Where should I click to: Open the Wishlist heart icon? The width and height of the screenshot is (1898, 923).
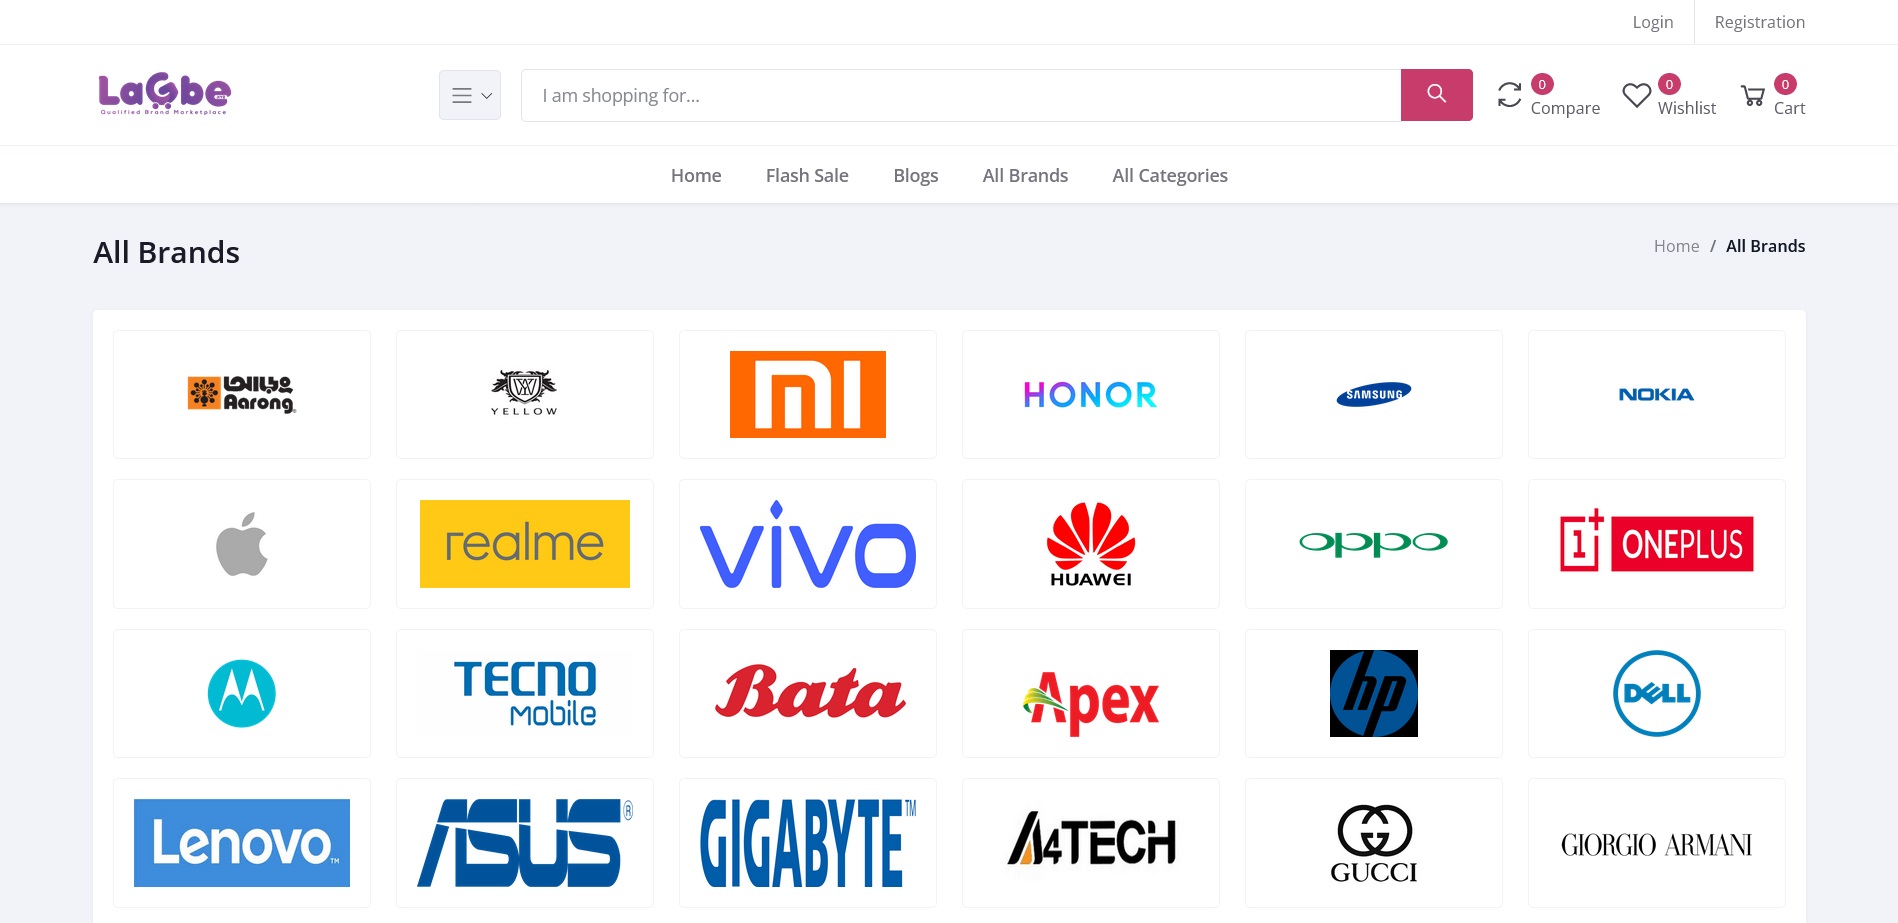(x=1636, y=95)
